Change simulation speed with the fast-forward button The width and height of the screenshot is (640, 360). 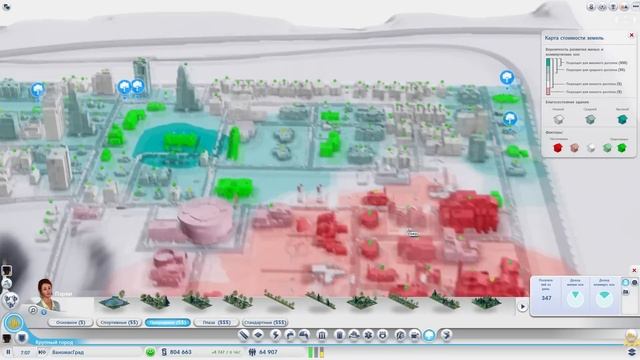(x=42, y=352)
